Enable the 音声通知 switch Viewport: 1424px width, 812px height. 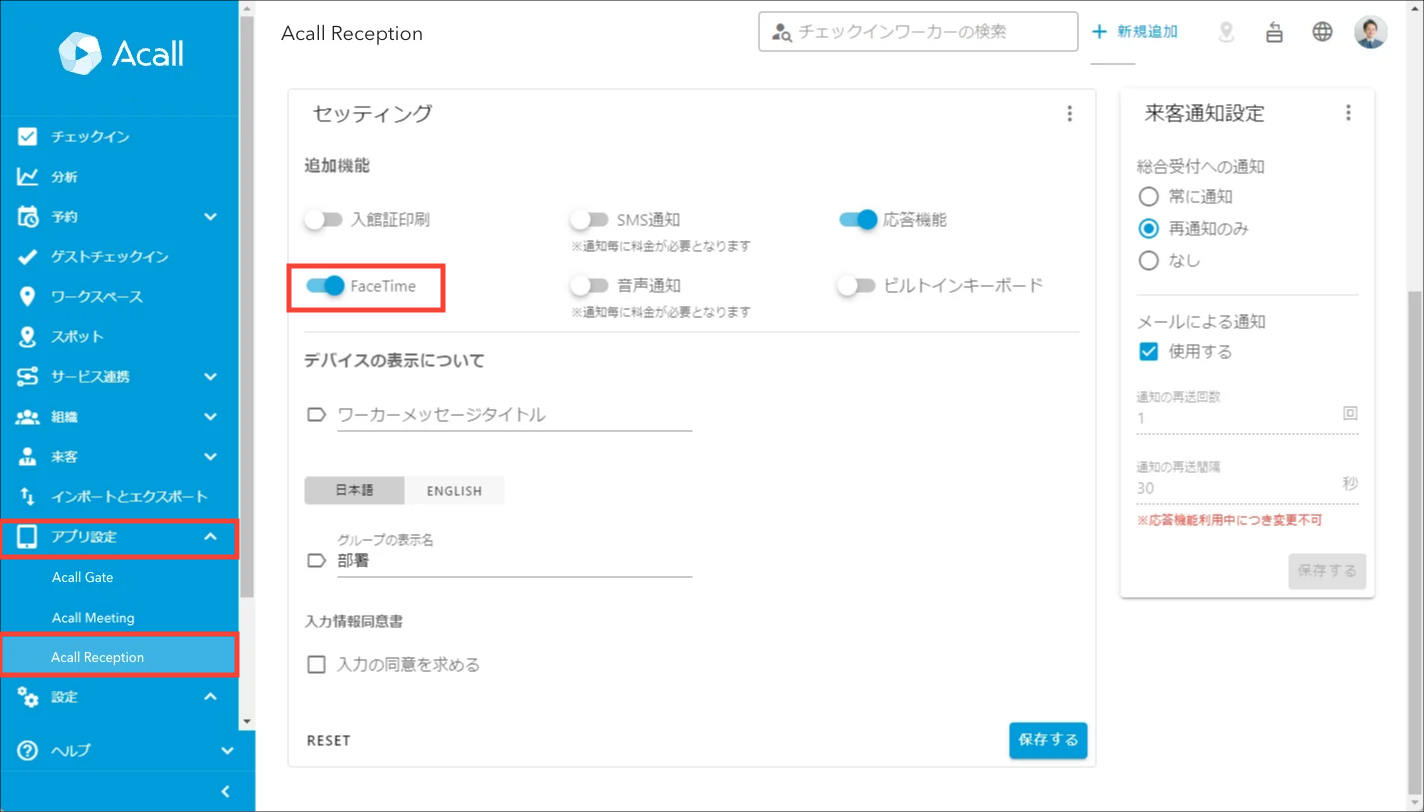click(x=589, y=286)
